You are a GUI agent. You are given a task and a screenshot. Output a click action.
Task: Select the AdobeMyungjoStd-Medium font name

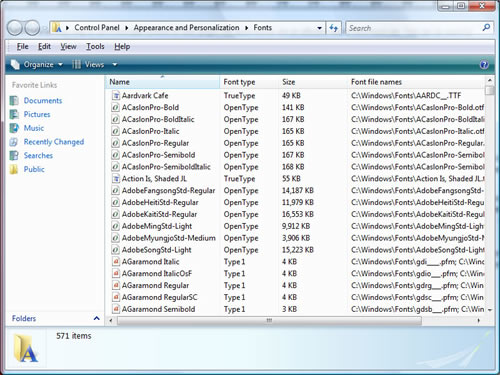(x=169, y=238)
